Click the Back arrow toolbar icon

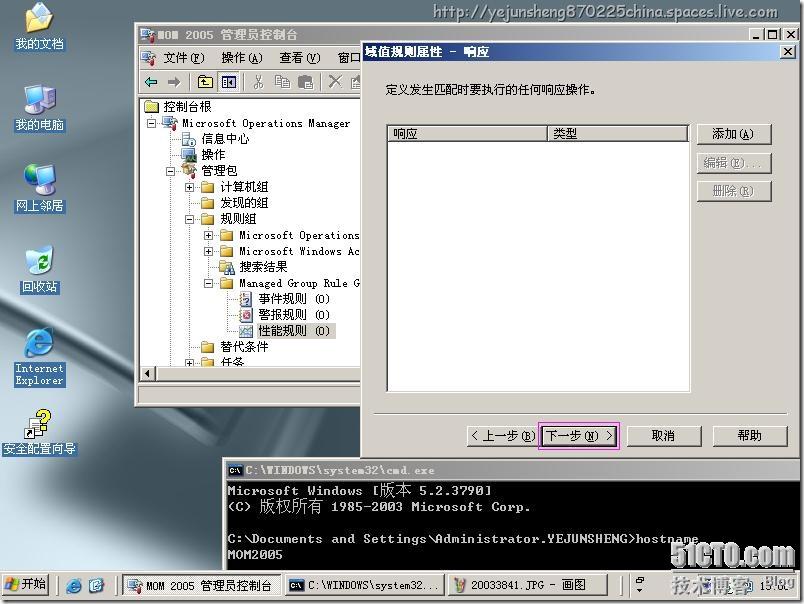click(151, 82)
